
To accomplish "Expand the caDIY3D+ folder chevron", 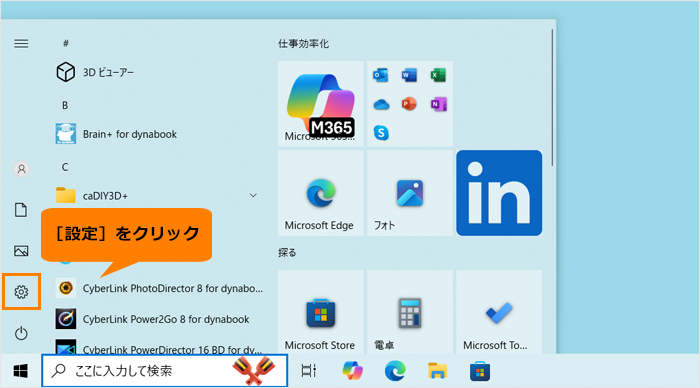I will click(253, 196).
